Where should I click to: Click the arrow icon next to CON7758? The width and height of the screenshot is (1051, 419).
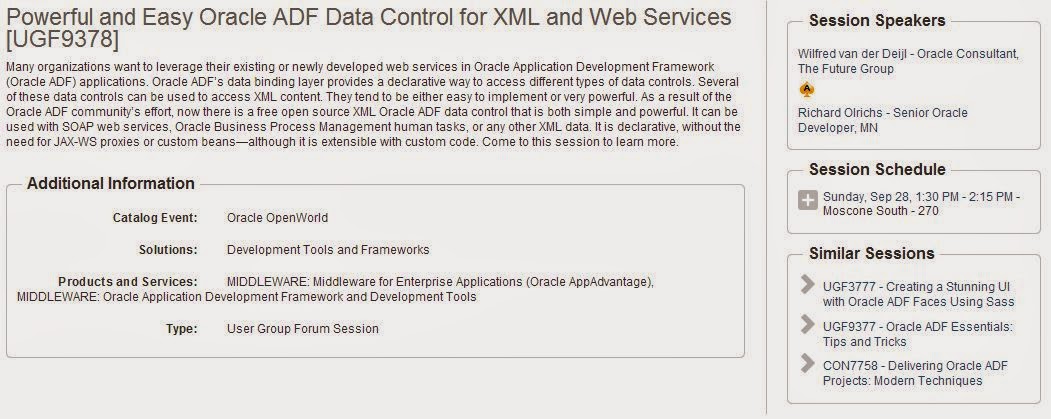tap(808, 365)
